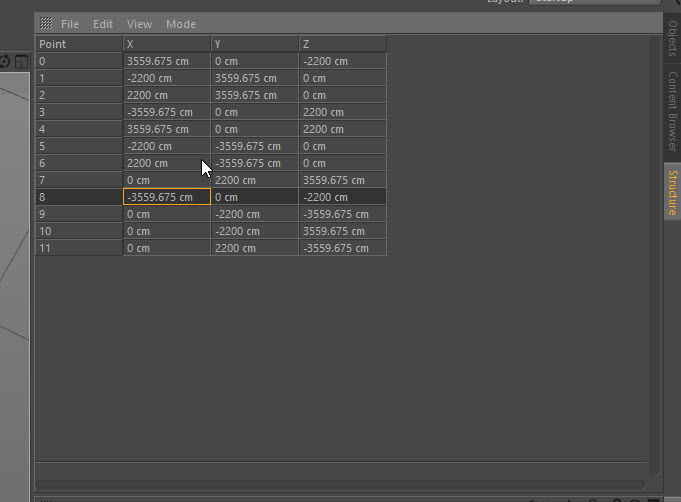Image resolution: width=681 pixels, height=502 pixels.
Task: Click the Structure manager grip icon
Action: pyautogui.click(x=46, y=23)
